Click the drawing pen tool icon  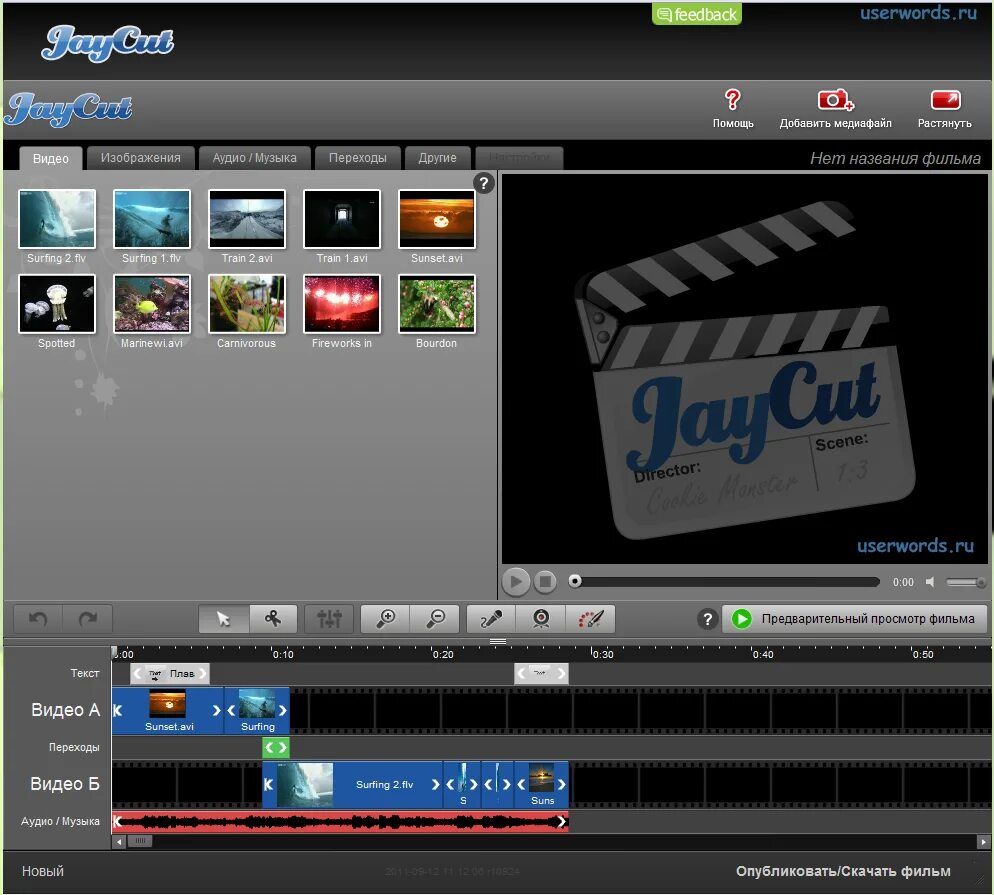click(x=590, y=619)
